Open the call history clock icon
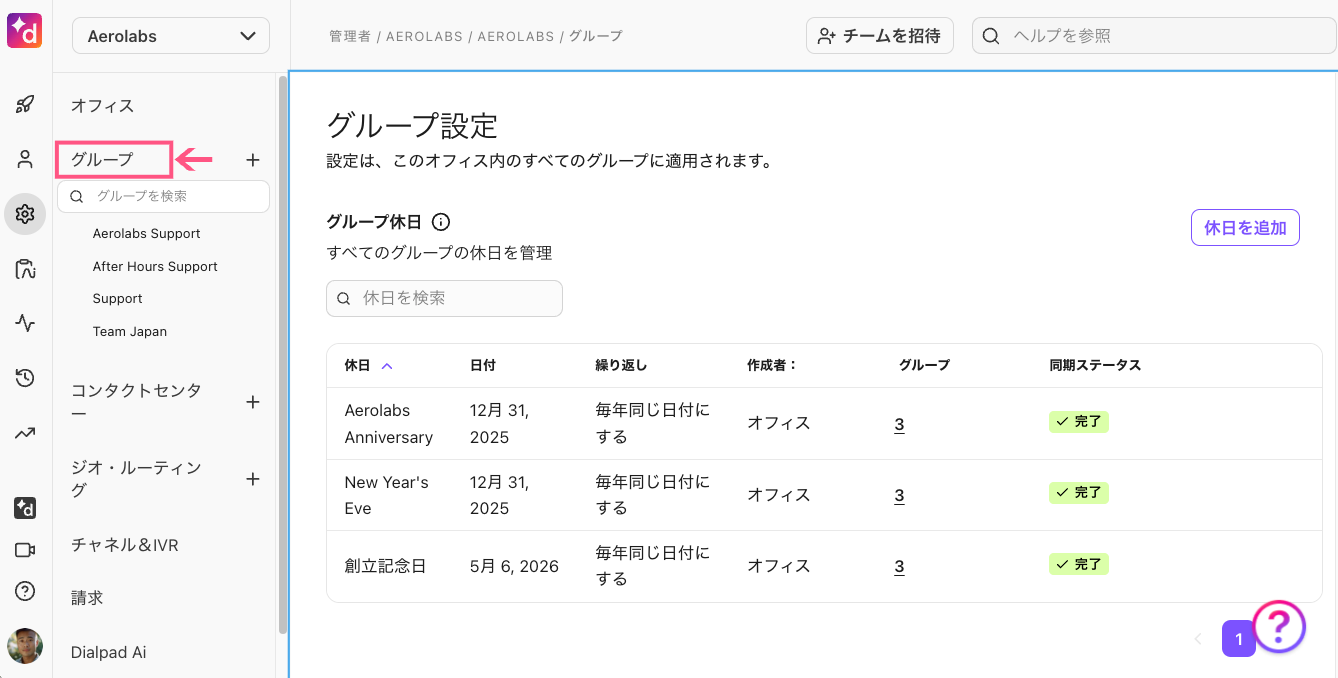Screen dimensions: 1338x678 tap(25, 378)
